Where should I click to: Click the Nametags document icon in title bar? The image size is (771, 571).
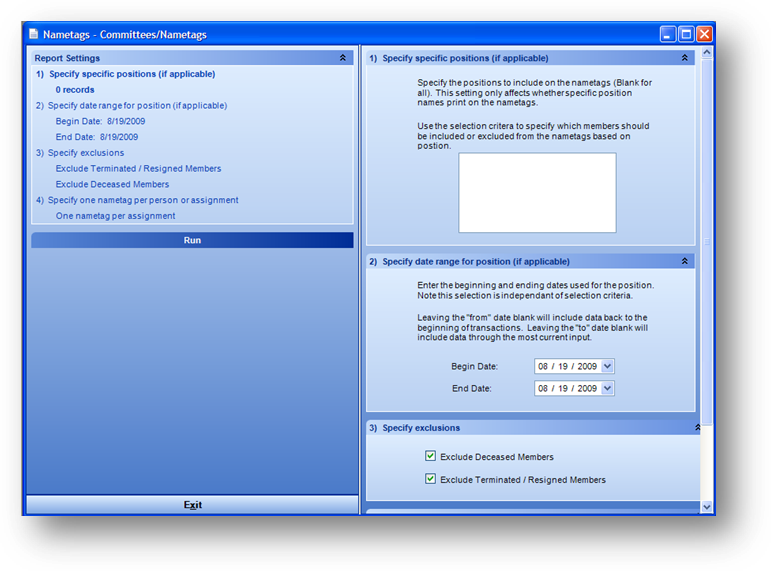[33, 34]
